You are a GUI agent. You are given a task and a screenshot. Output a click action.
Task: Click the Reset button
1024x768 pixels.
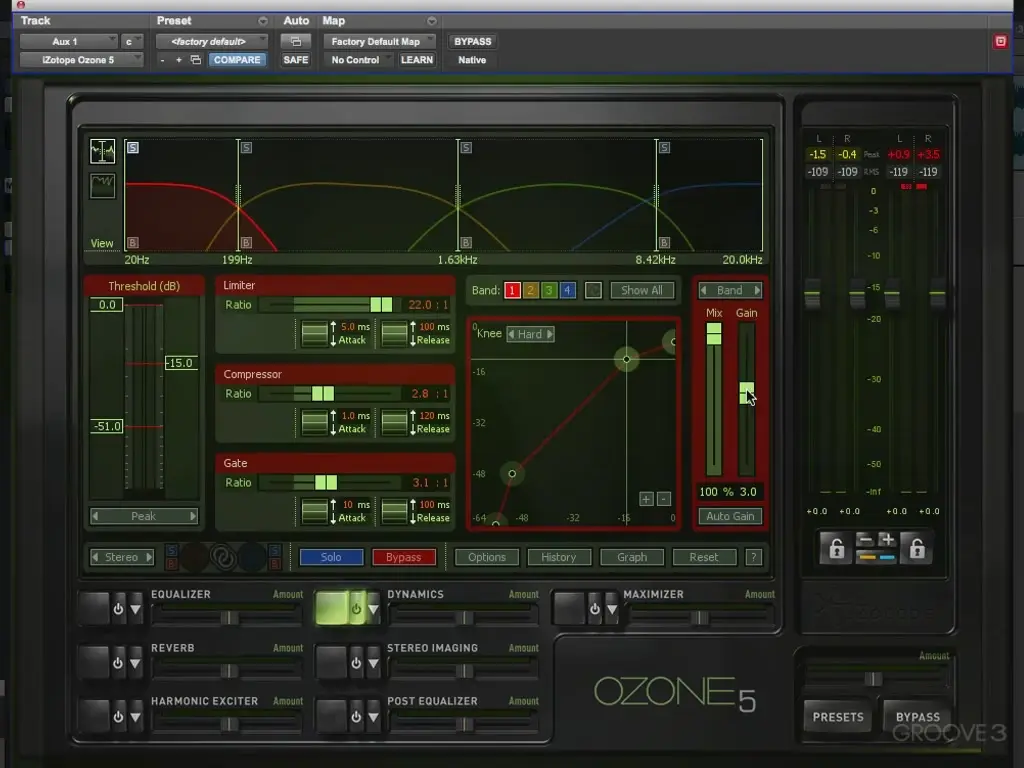pyautogui.click(x=704, y=557)
